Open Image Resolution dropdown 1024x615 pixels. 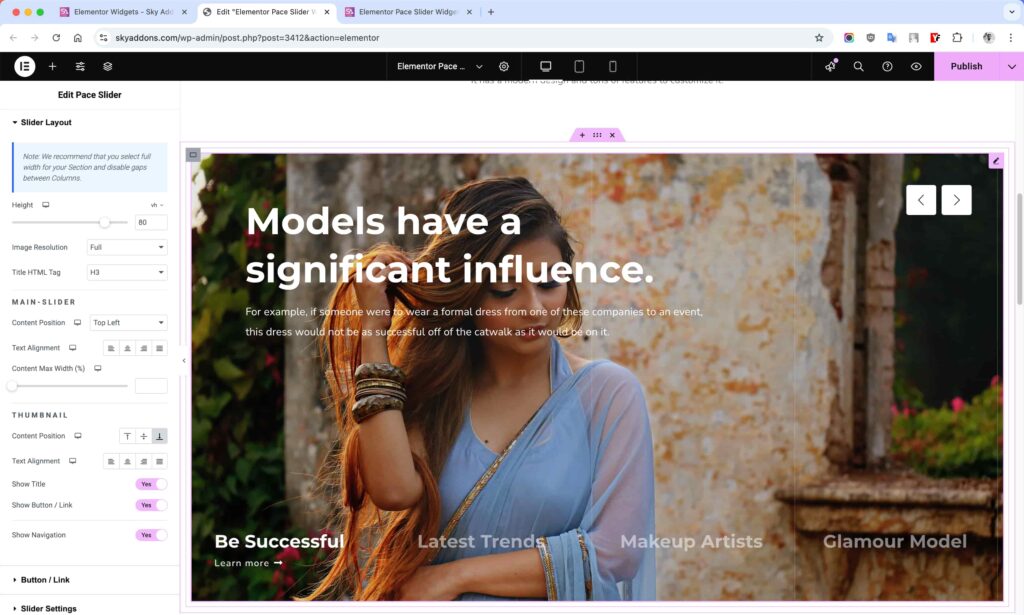click(x=127, y=247)
